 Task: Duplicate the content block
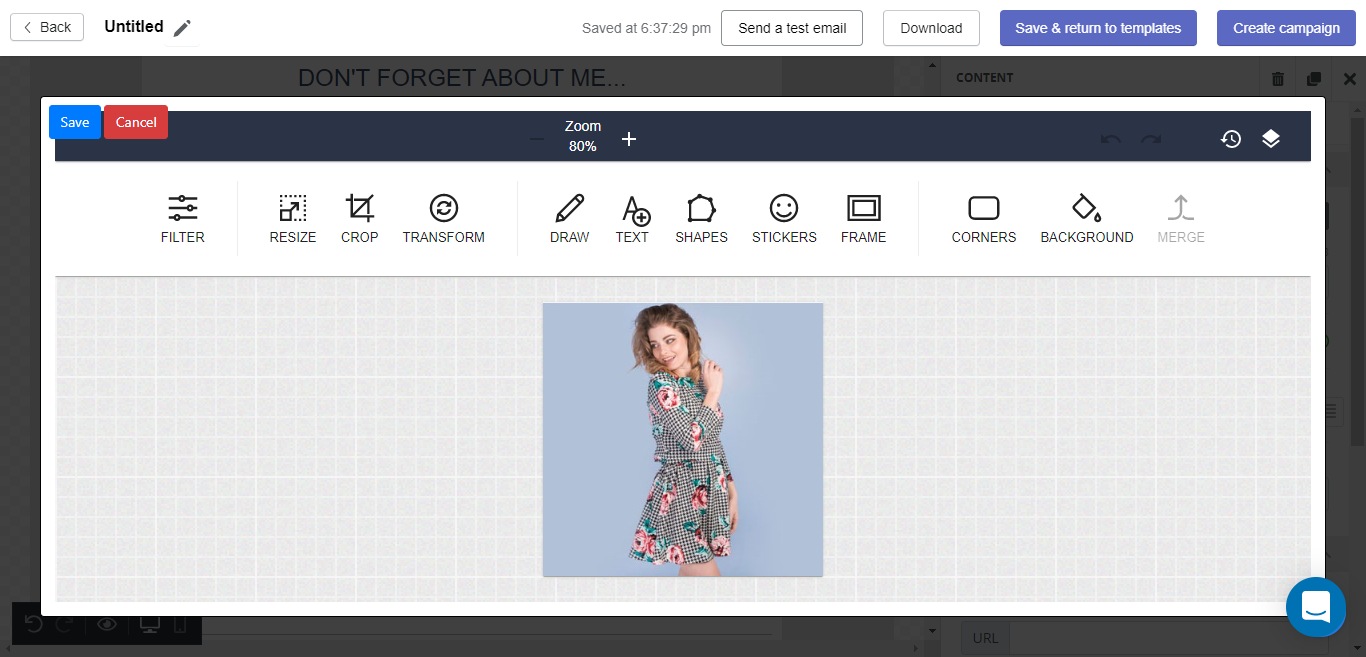(1314, 78)
